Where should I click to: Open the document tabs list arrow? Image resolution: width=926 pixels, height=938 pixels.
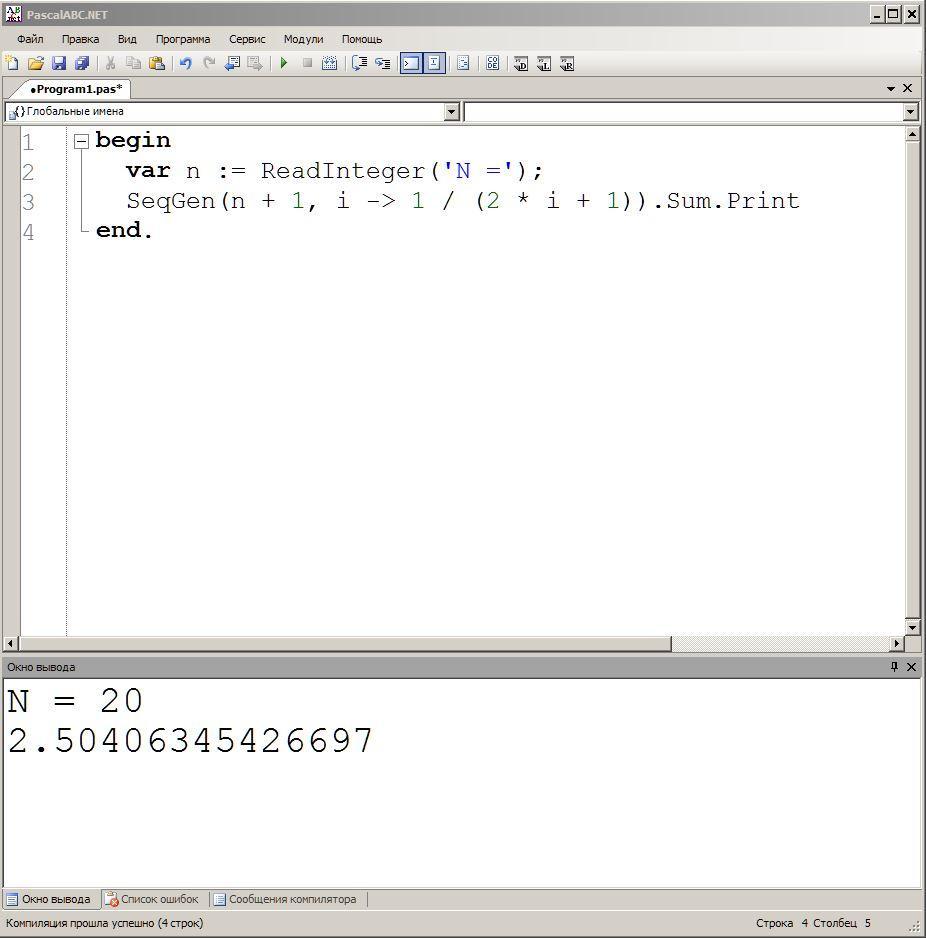click(x=891, y=89)
